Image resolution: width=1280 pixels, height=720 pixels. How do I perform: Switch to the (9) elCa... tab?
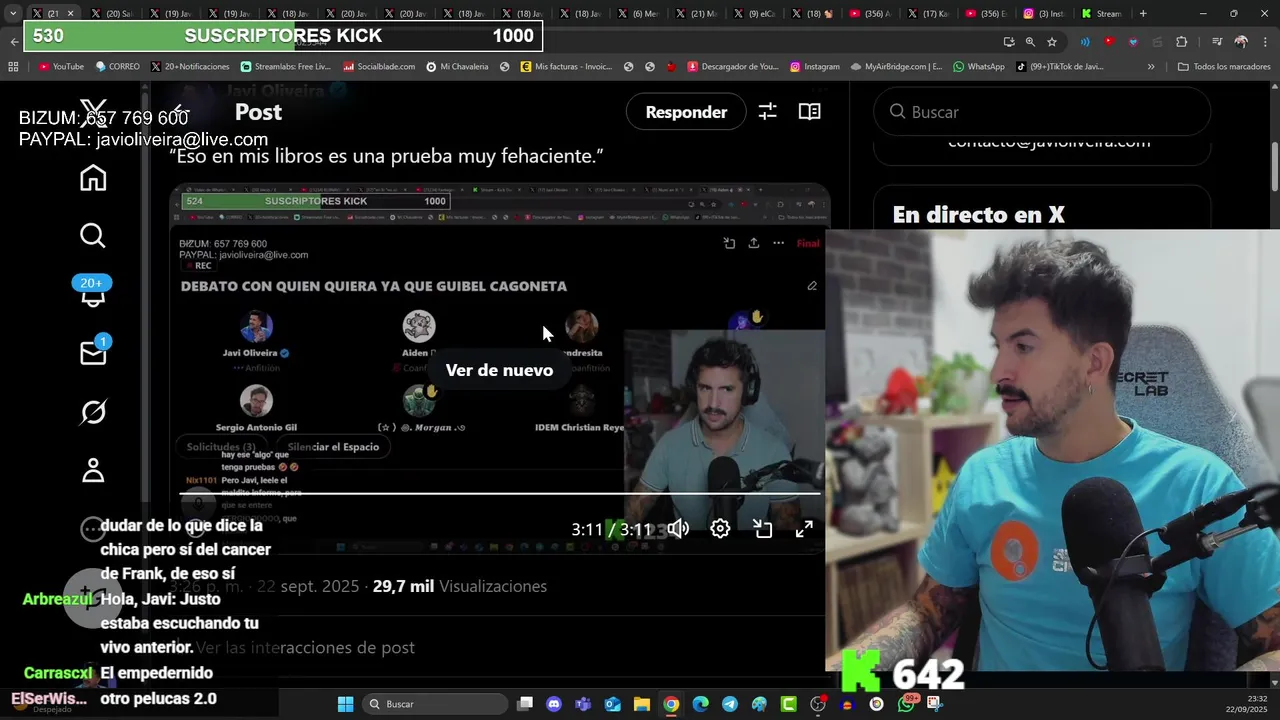pyautogui.click(x=753, y=14)
